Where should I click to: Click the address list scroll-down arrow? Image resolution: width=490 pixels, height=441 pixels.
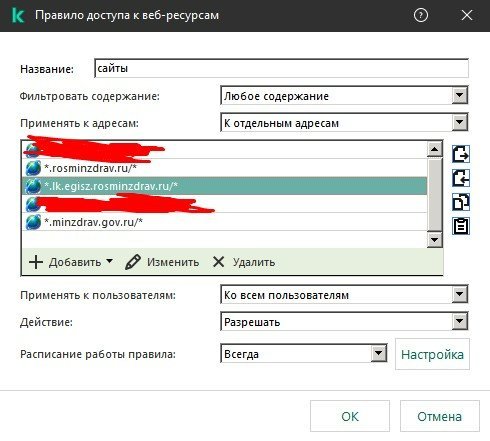pyautogui.click(x=434, y=240)
